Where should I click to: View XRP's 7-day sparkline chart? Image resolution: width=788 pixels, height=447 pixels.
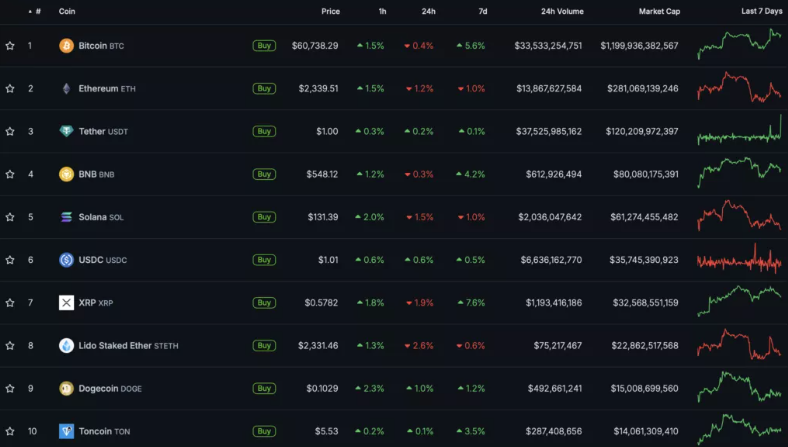739,301
